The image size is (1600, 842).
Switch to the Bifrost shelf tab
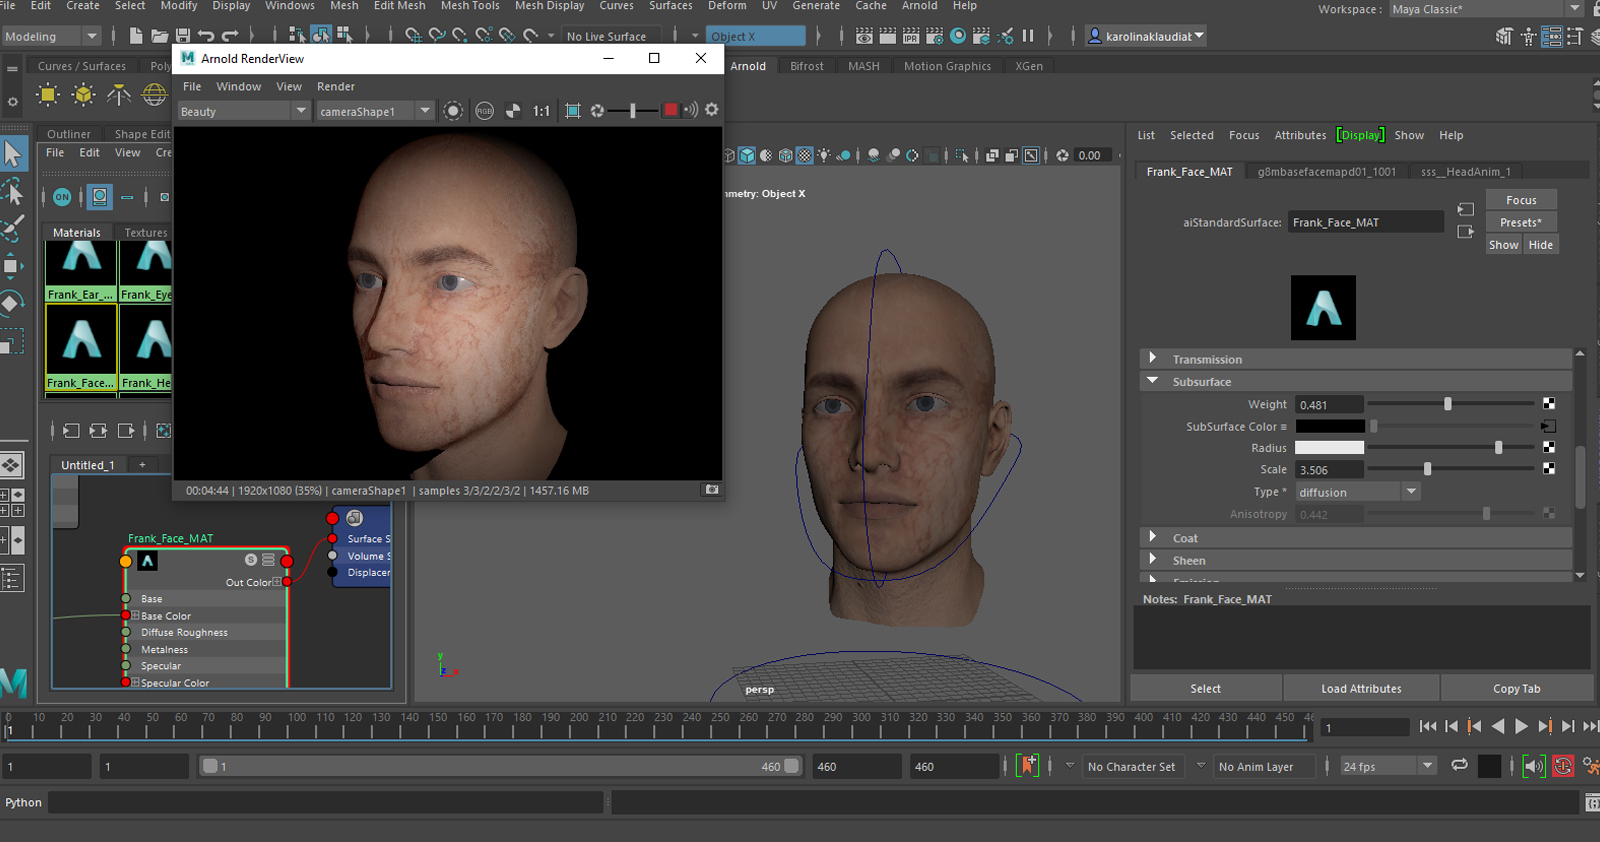pyautogui.click(x=807, y=66)
